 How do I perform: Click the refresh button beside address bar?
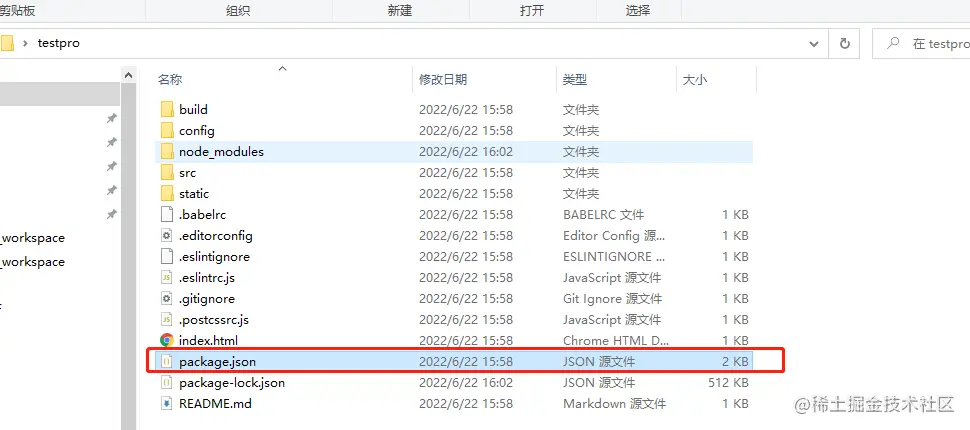844,43
